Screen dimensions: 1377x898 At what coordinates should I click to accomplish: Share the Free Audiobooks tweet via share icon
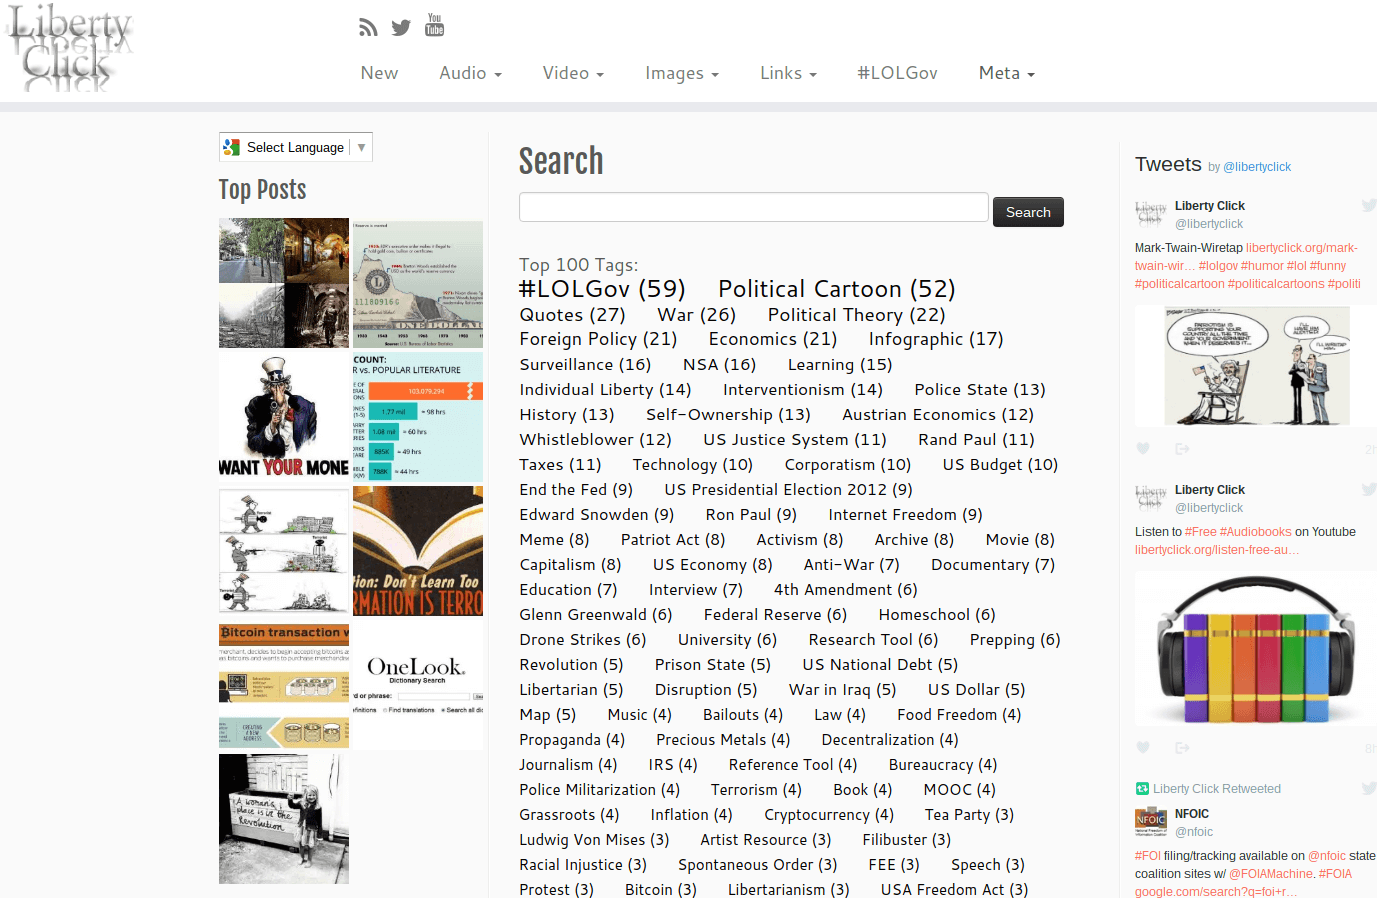[1182, 748]
